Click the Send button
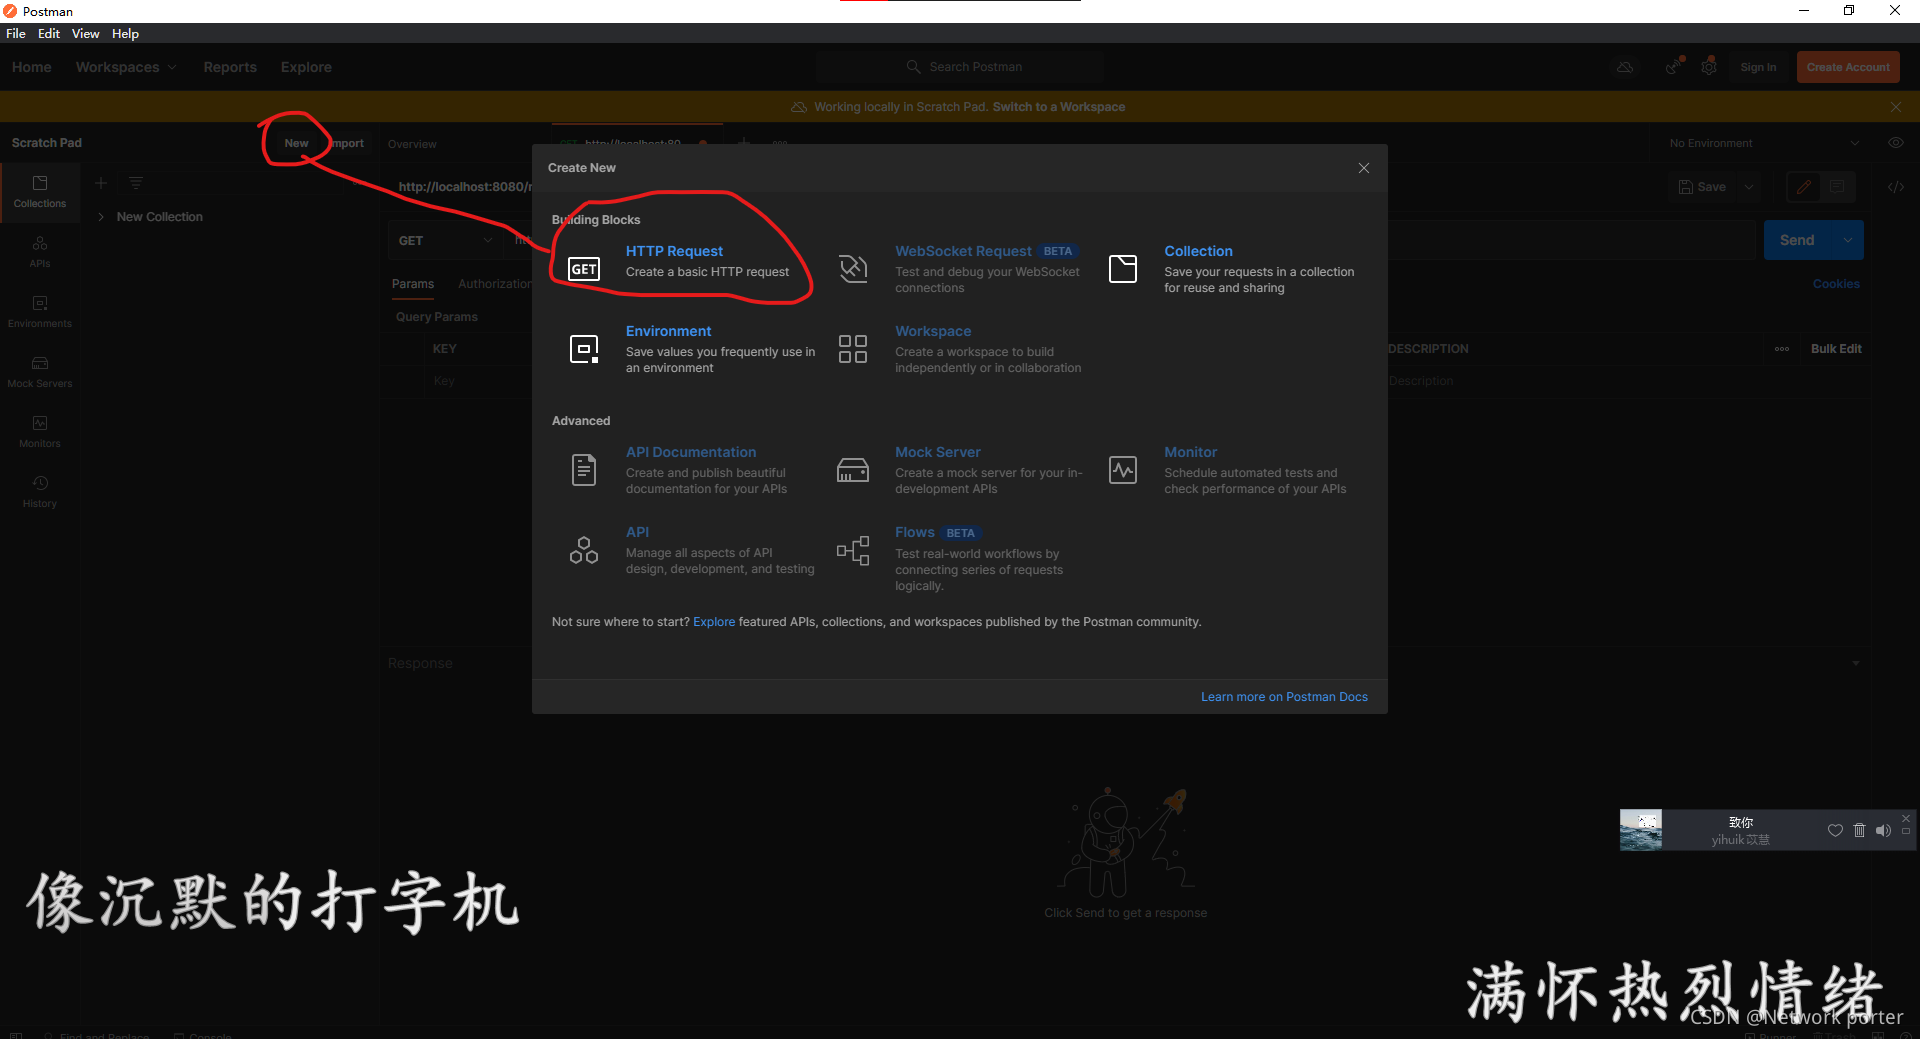The width and height of the screenshot is (1920, 1039). click(x=1797, y=240)
